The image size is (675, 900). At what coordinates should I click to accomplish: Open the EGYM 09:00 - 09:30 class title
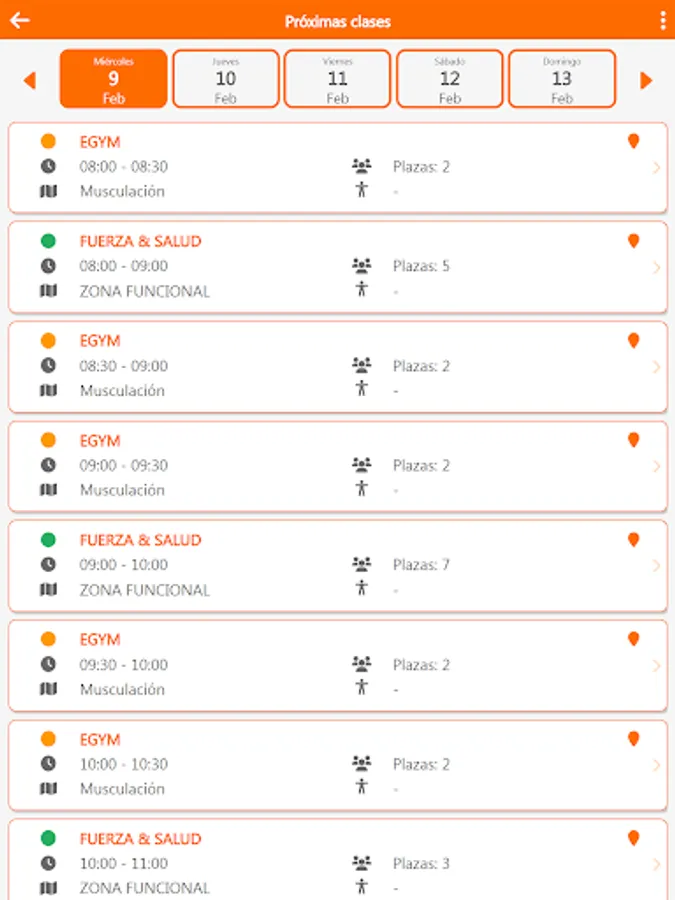(100, 440)
